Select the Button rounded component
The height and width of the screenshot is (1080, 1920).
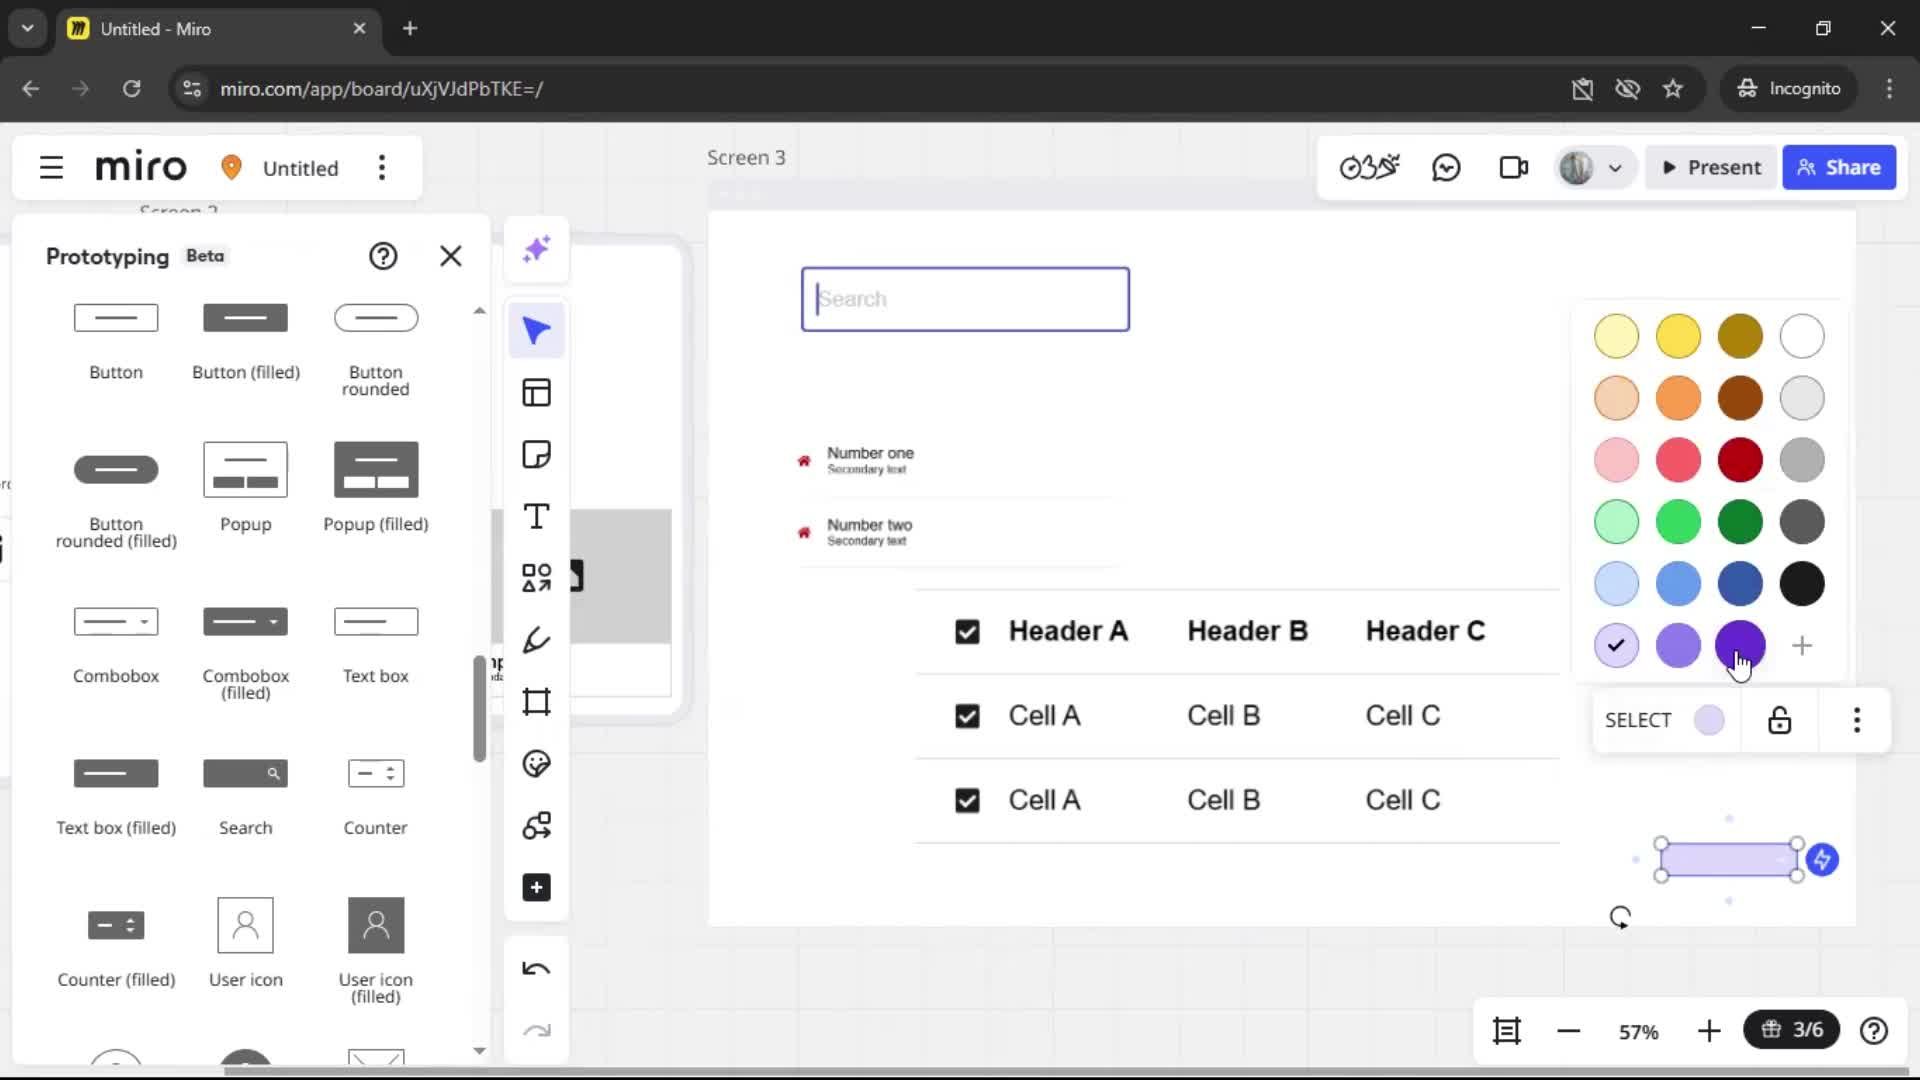376,349
